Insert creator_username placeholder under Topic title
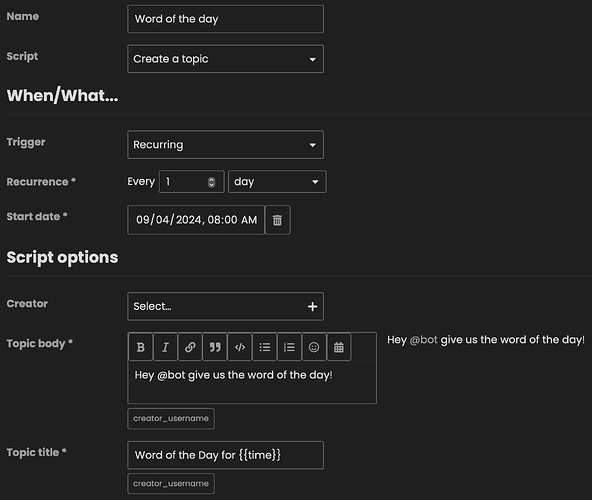This screenshot has height=500, width=592. (171, 483)
